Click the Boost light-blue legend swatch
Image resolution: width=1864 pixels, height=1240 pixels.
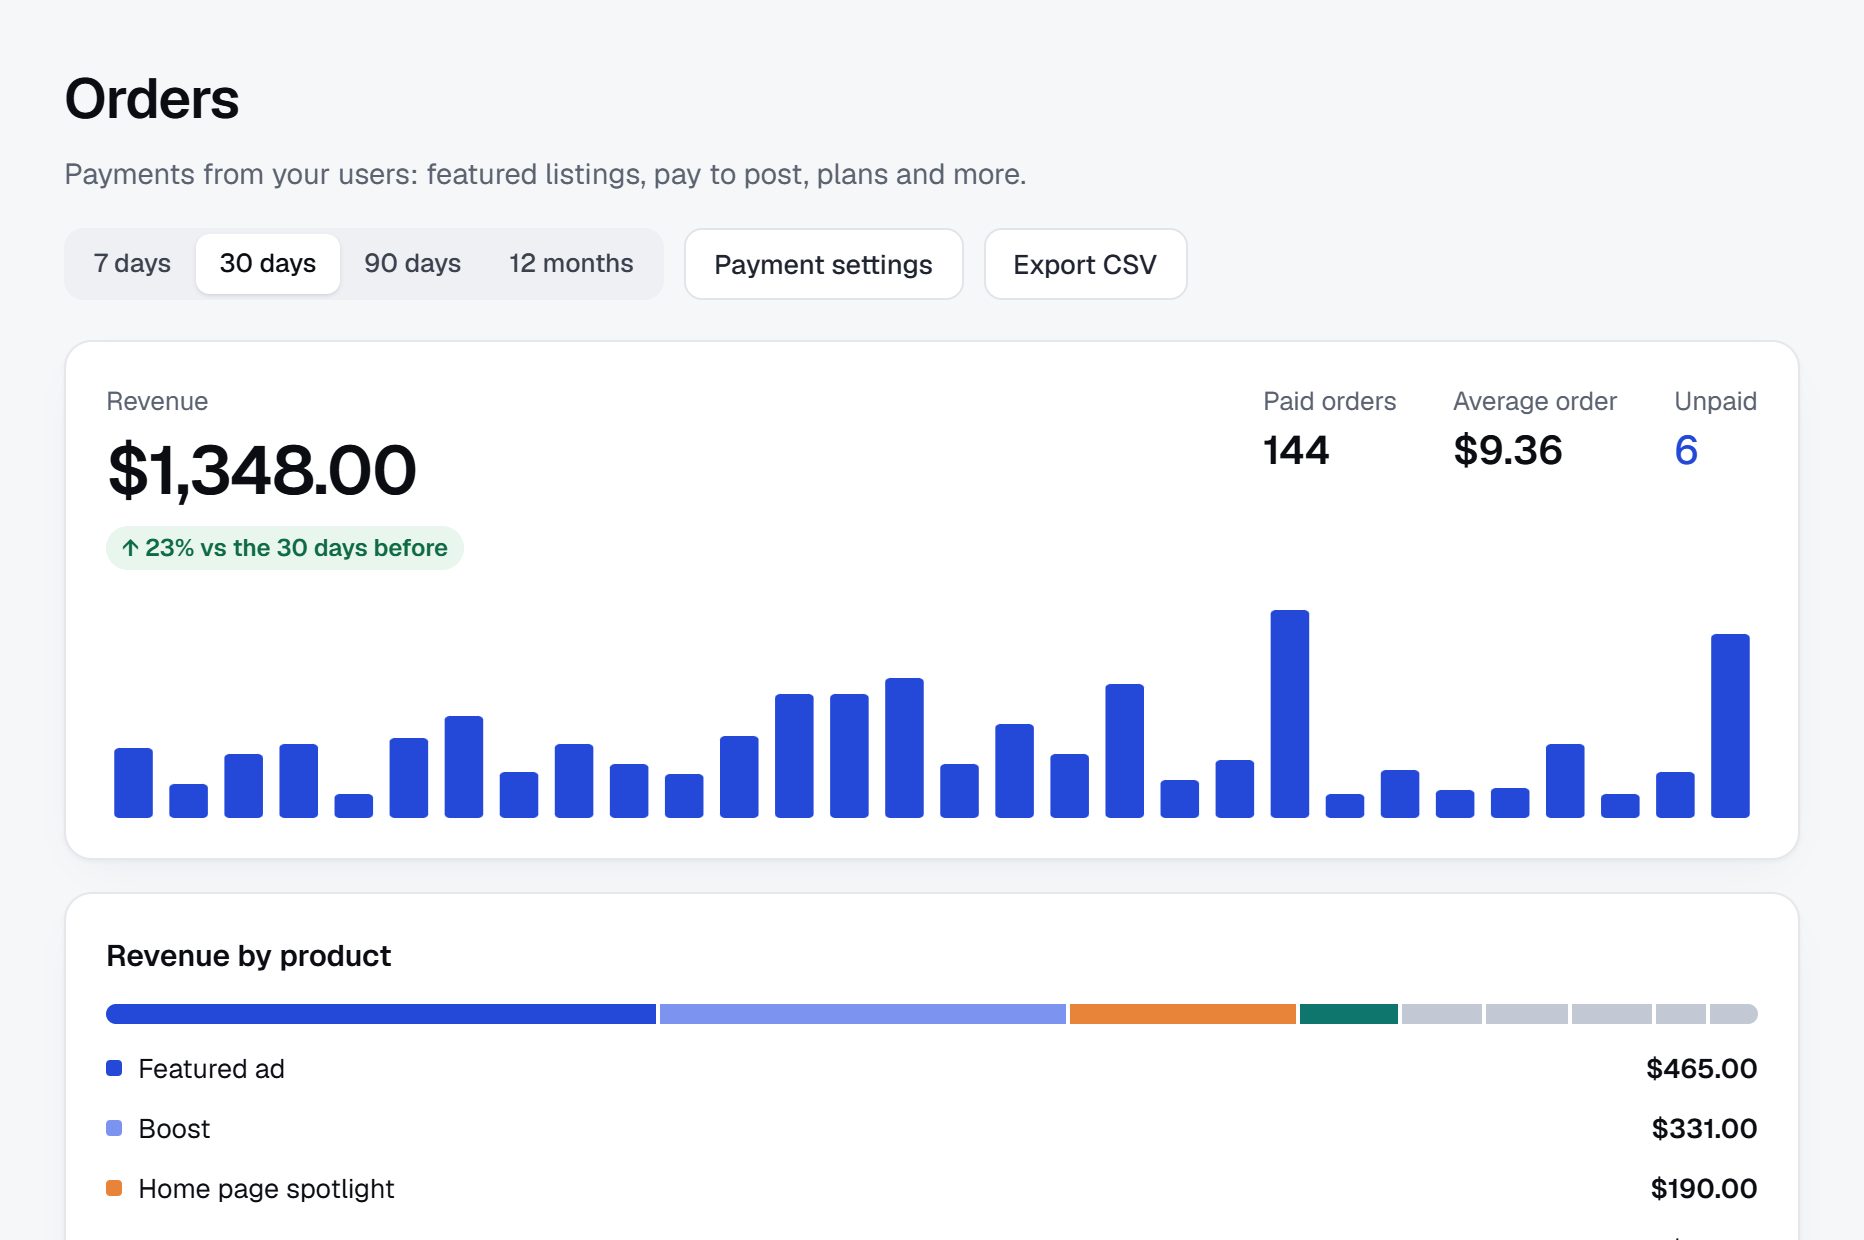tap(114, 1128)
